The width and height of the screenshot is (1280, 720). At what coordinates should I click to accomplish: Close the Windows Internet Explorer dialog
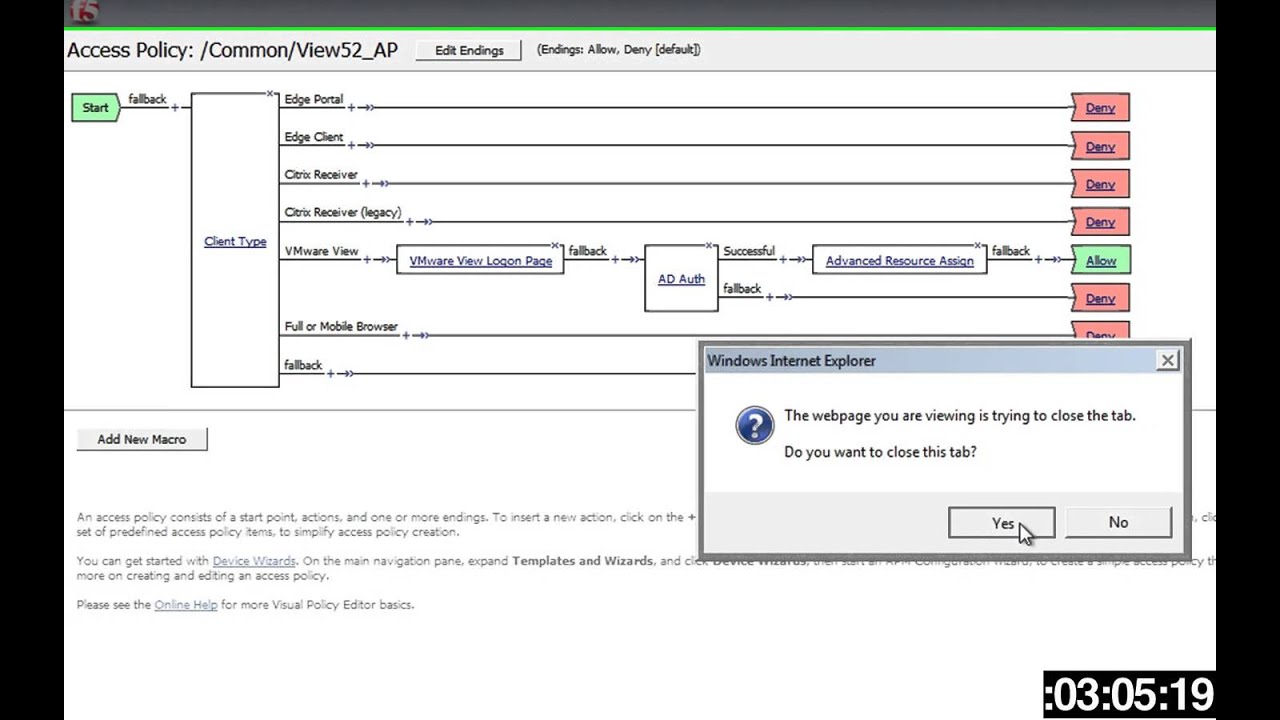(x=1167, y=360)
